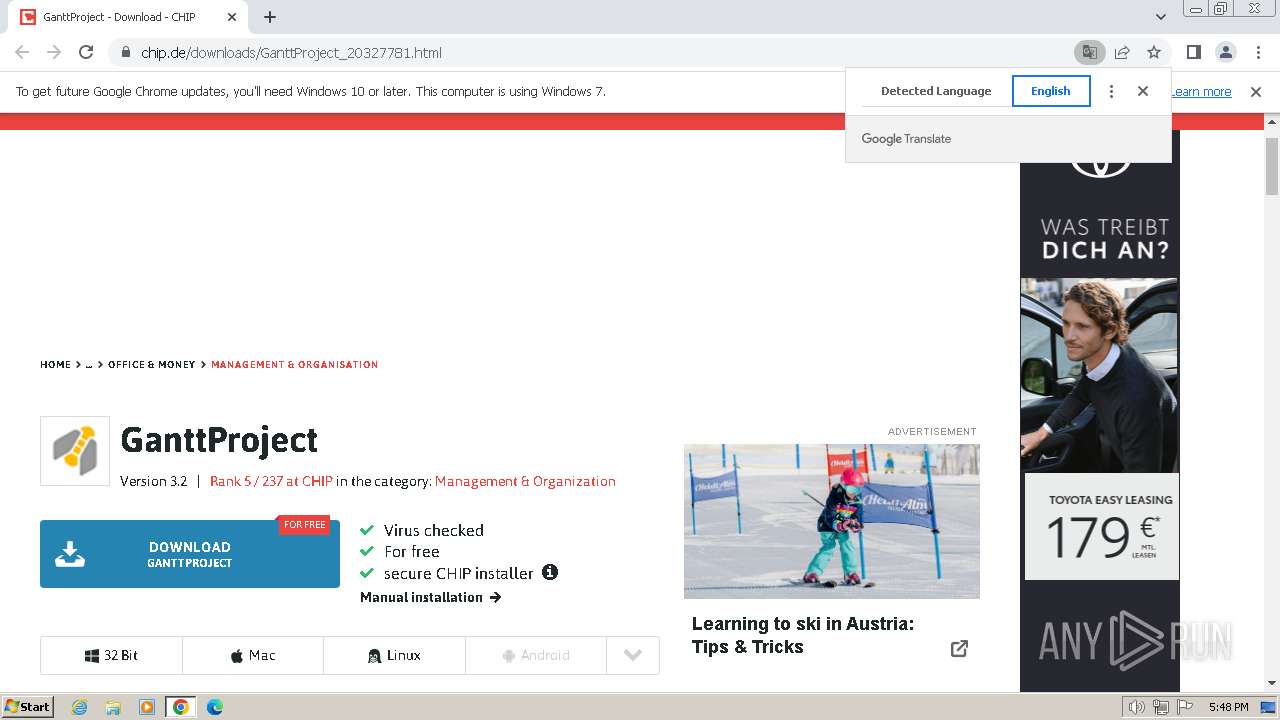1280x720 pixels.
Task: Select the 32 Bit Windows tab
Action: pos(111,655)
